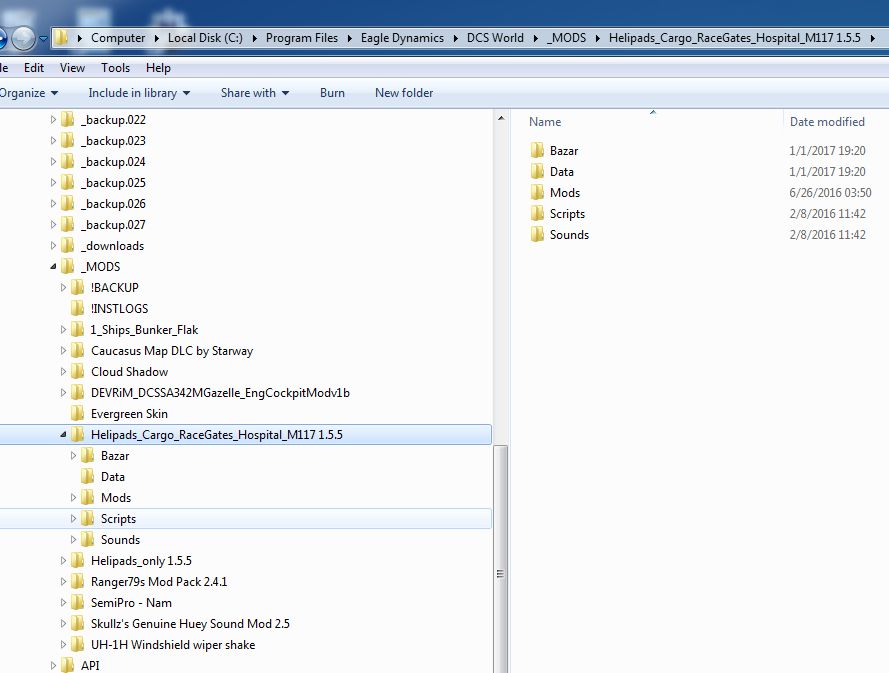889x673 pixels.
Task: Open the recent locations dropdown arrow
Action: 43,39
